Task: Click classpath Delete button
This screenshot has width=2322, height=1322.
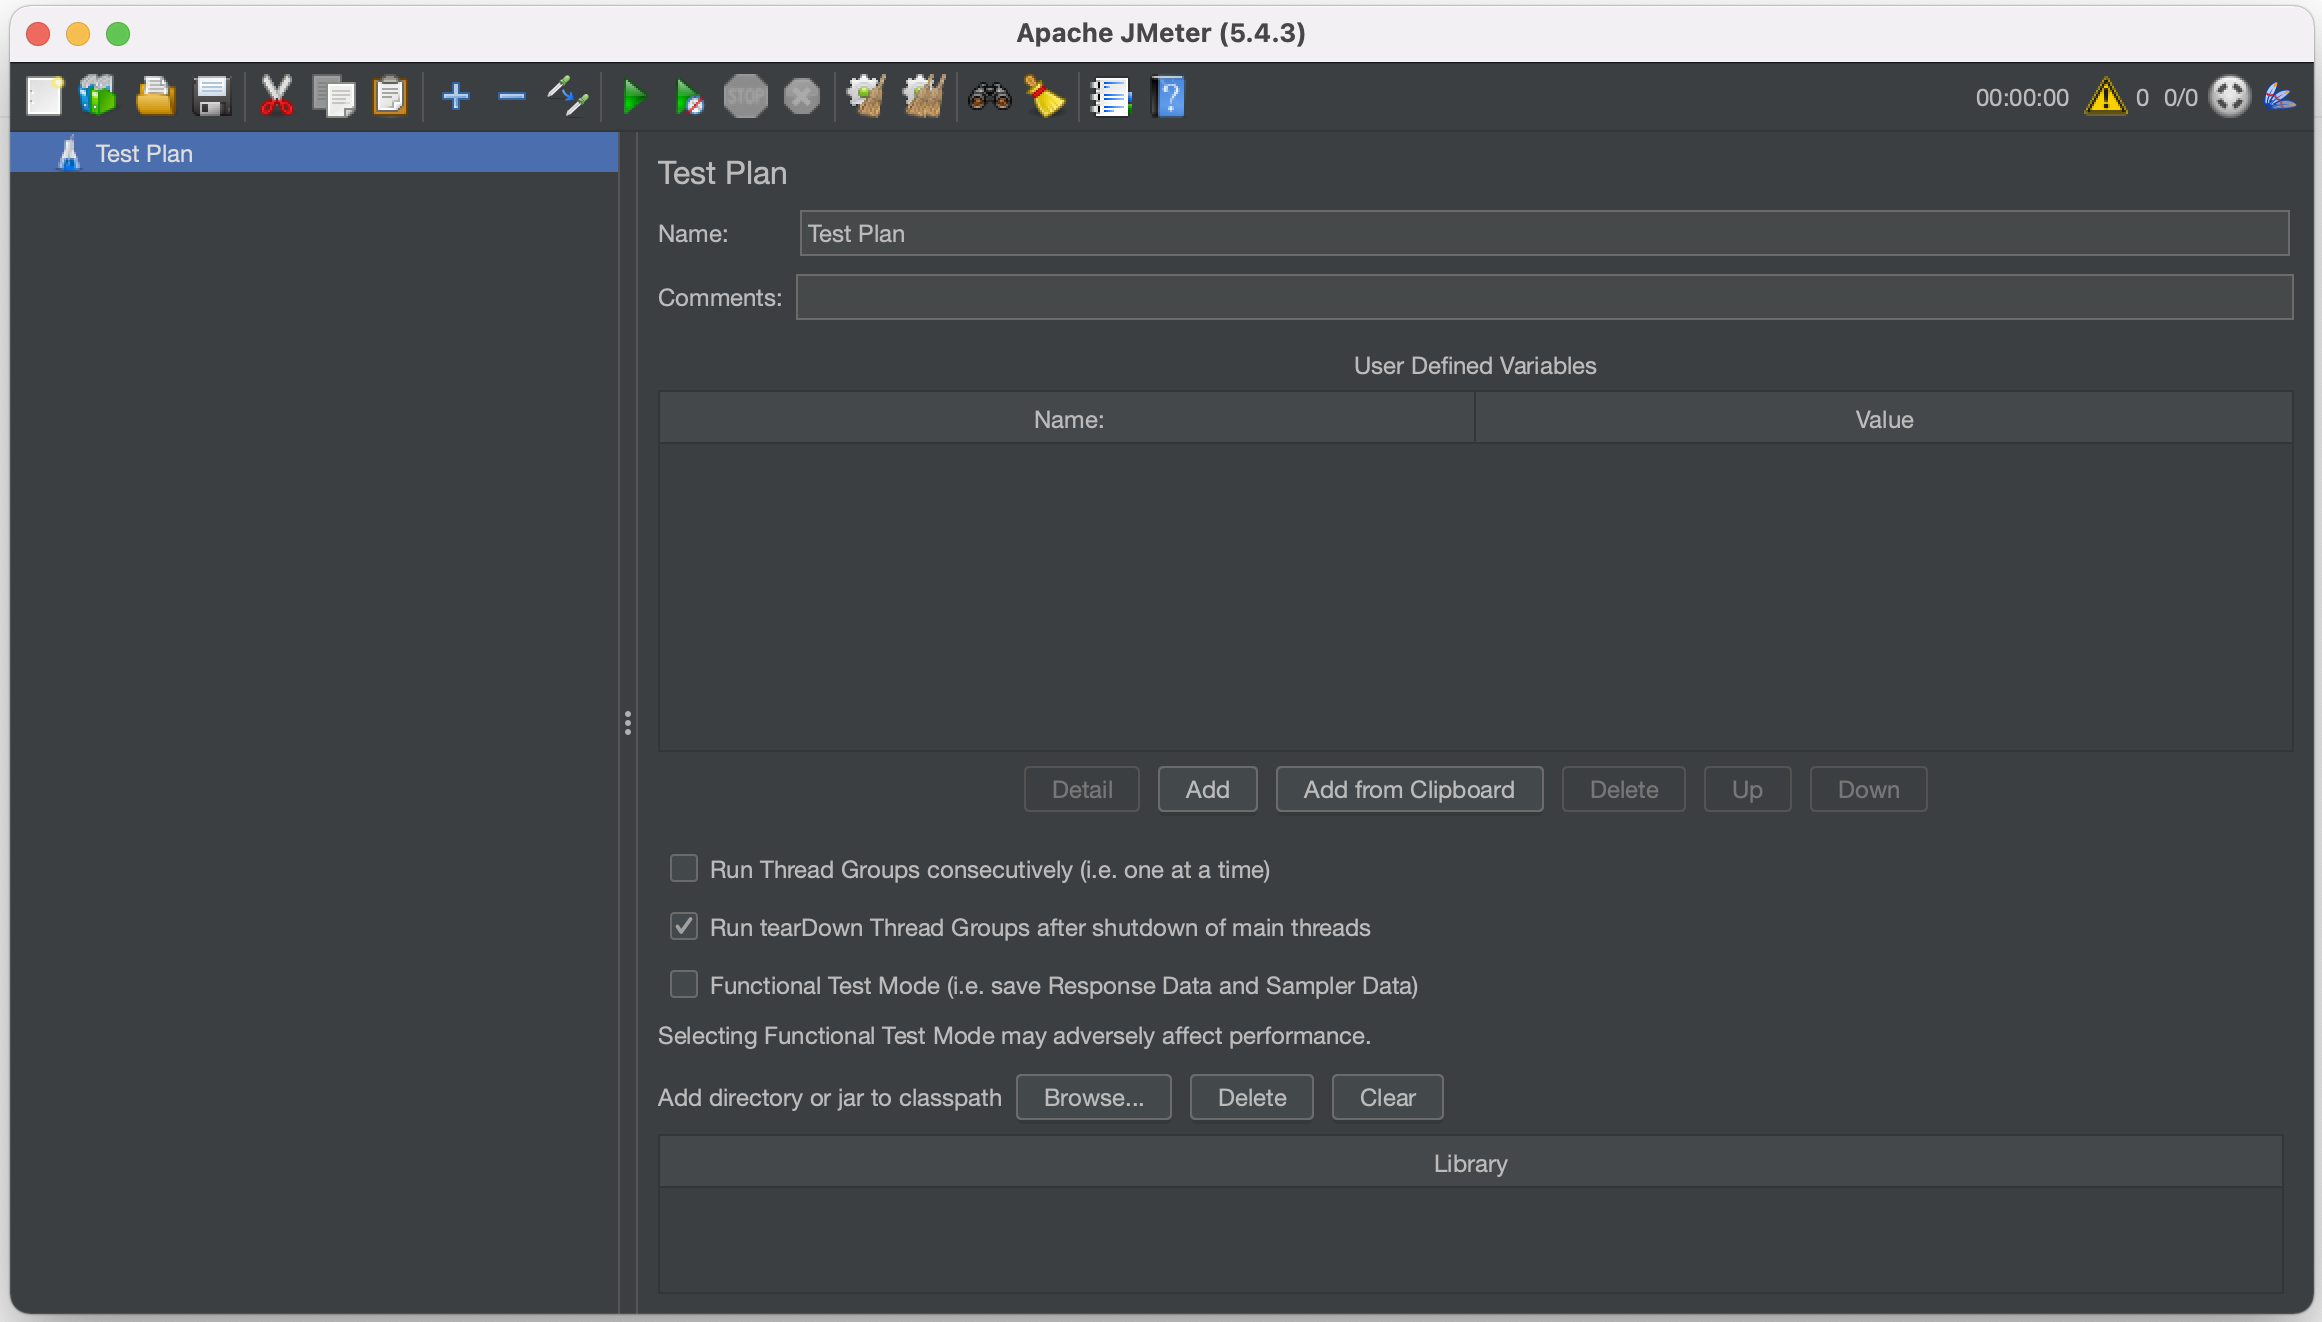Action: tap(1252, 1097)
